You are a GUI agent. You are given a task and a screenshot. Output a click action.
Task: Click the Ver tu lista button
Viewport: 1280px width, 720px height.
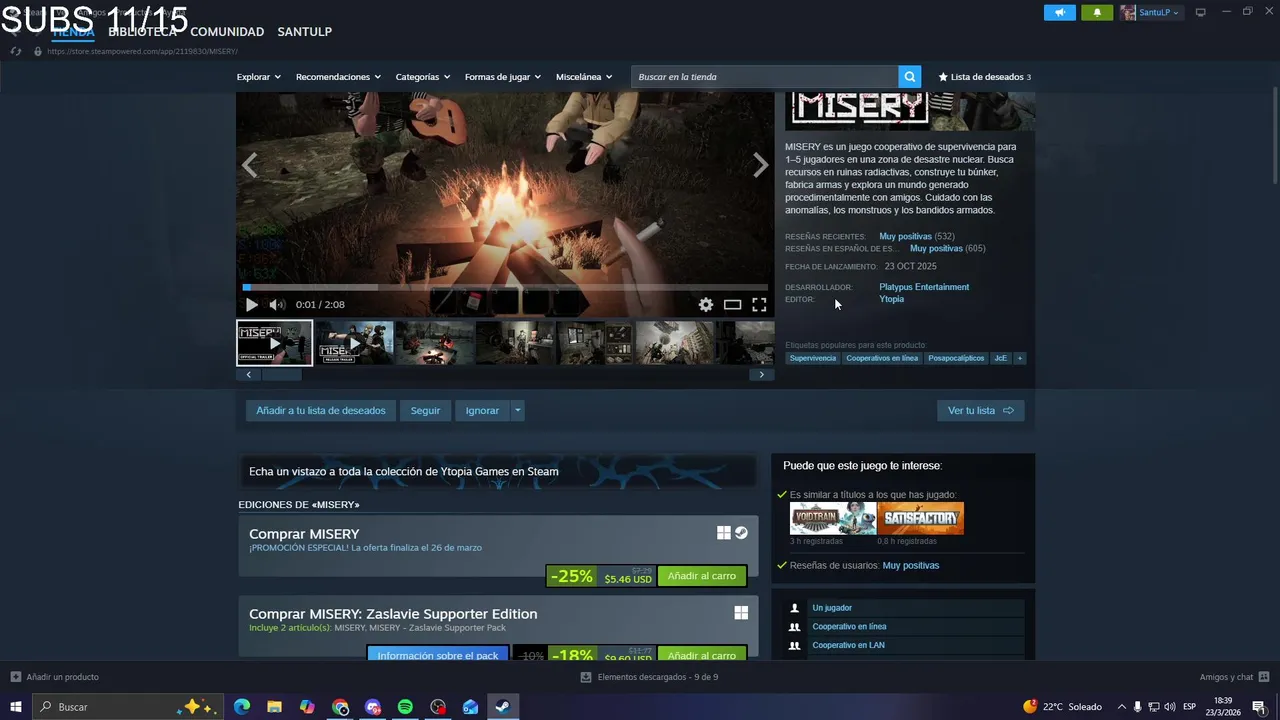click(x=980, y=410)
